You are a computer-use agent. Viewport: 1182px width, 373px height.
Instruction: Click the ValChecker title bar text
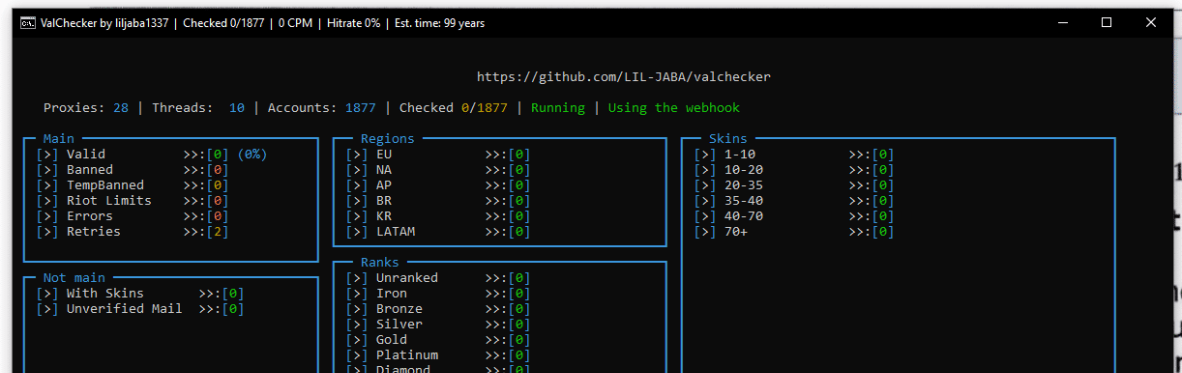point(261,23)
